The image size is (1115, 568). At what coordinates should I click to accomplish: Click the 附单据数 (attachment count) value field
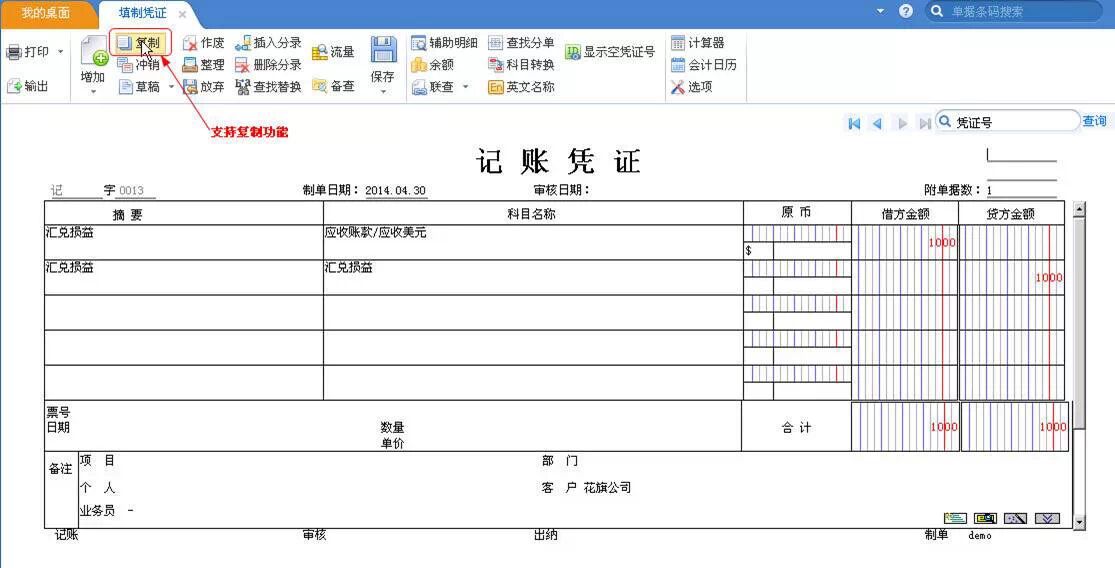tap(1021, 190)
